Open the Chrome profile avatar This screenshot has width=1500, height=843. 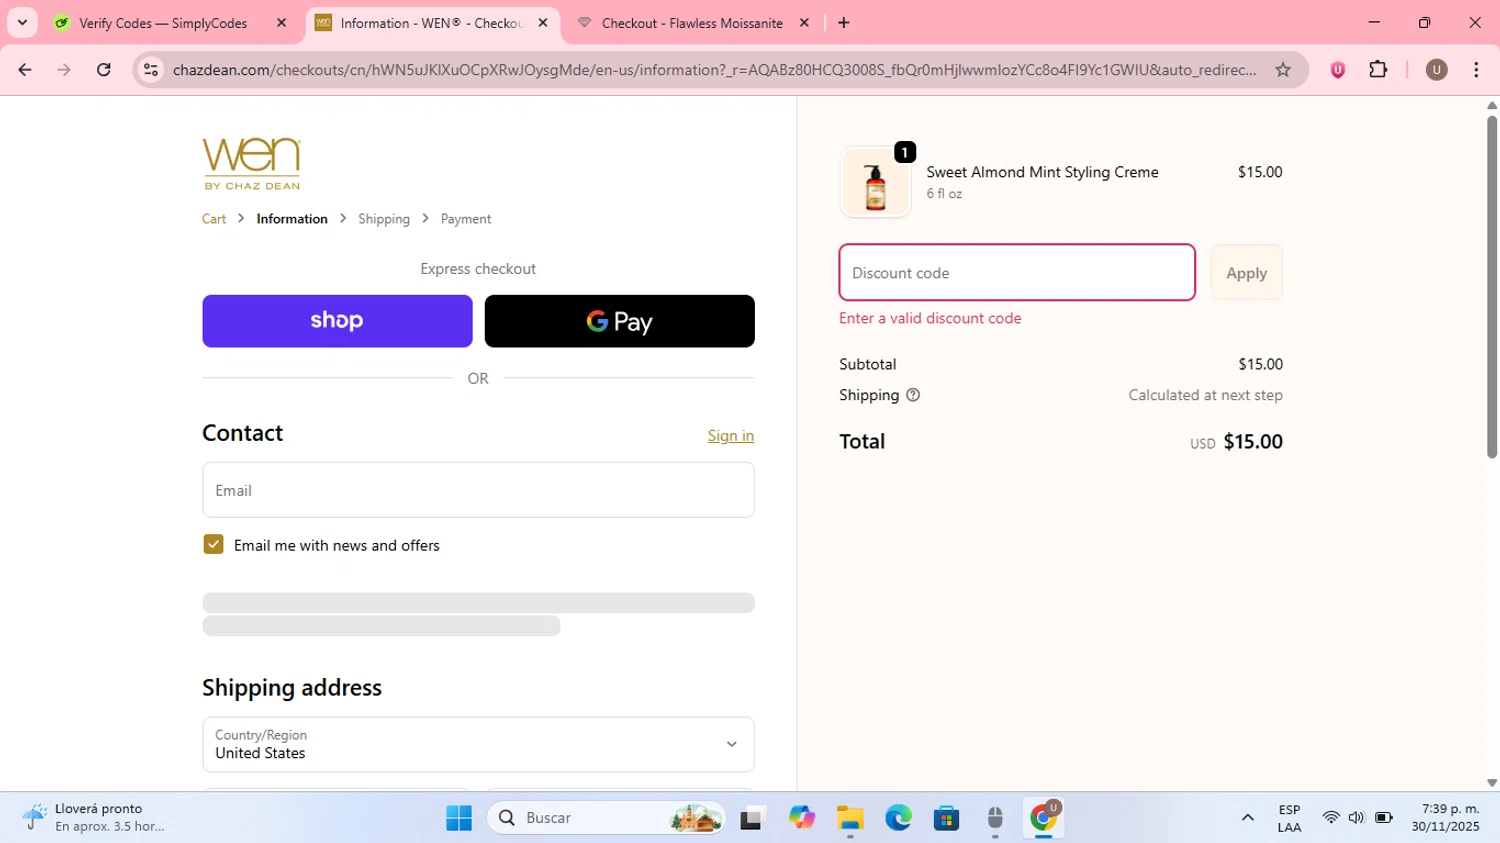click(x=1437, y=70)
